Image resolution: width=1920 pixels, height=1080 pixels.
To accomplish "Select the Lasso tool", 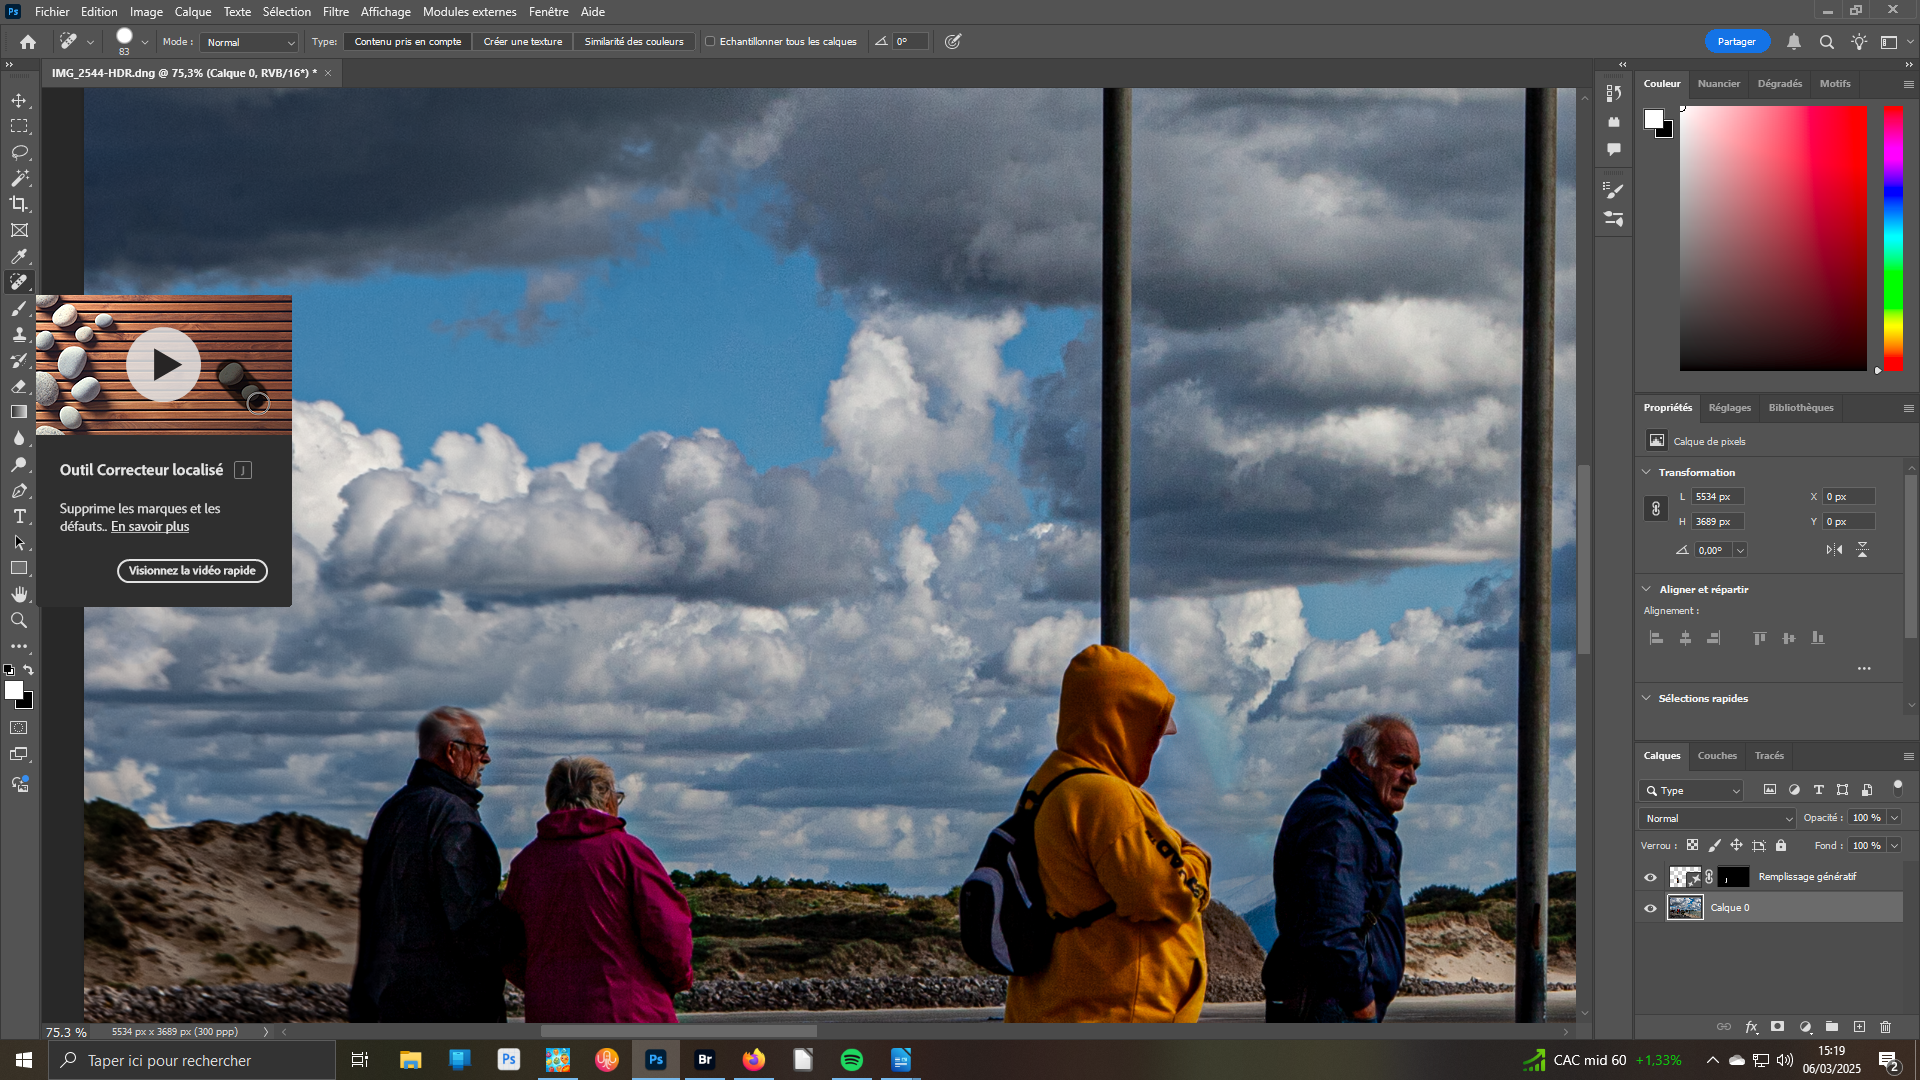I will [x=19, y=152].
